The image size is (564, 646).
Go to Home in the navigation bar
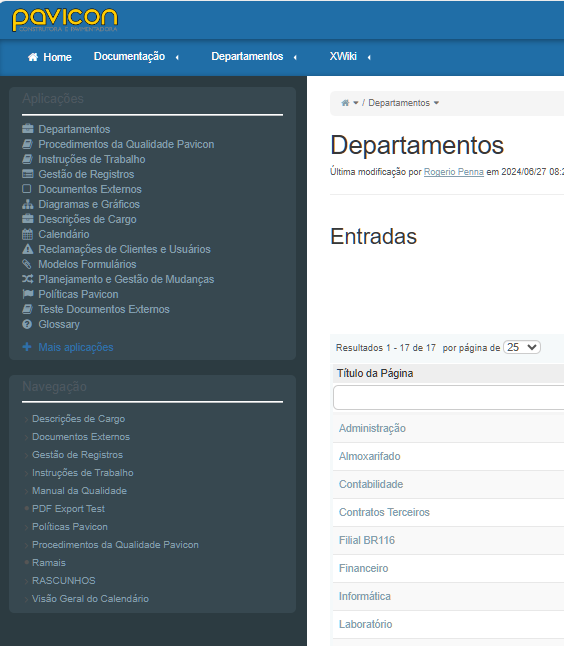pos(49,57)
